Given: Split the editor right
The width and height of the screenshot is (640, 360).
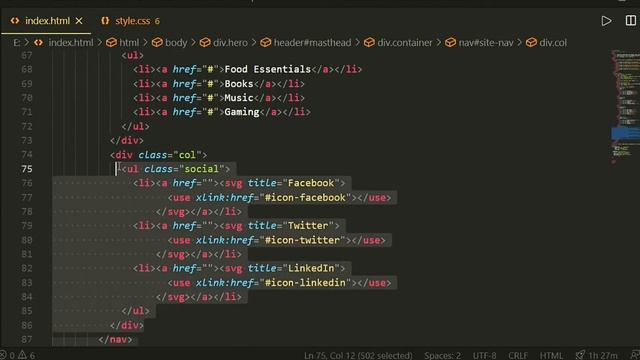Looking at the screenshot, I should [x=631, y=20].
